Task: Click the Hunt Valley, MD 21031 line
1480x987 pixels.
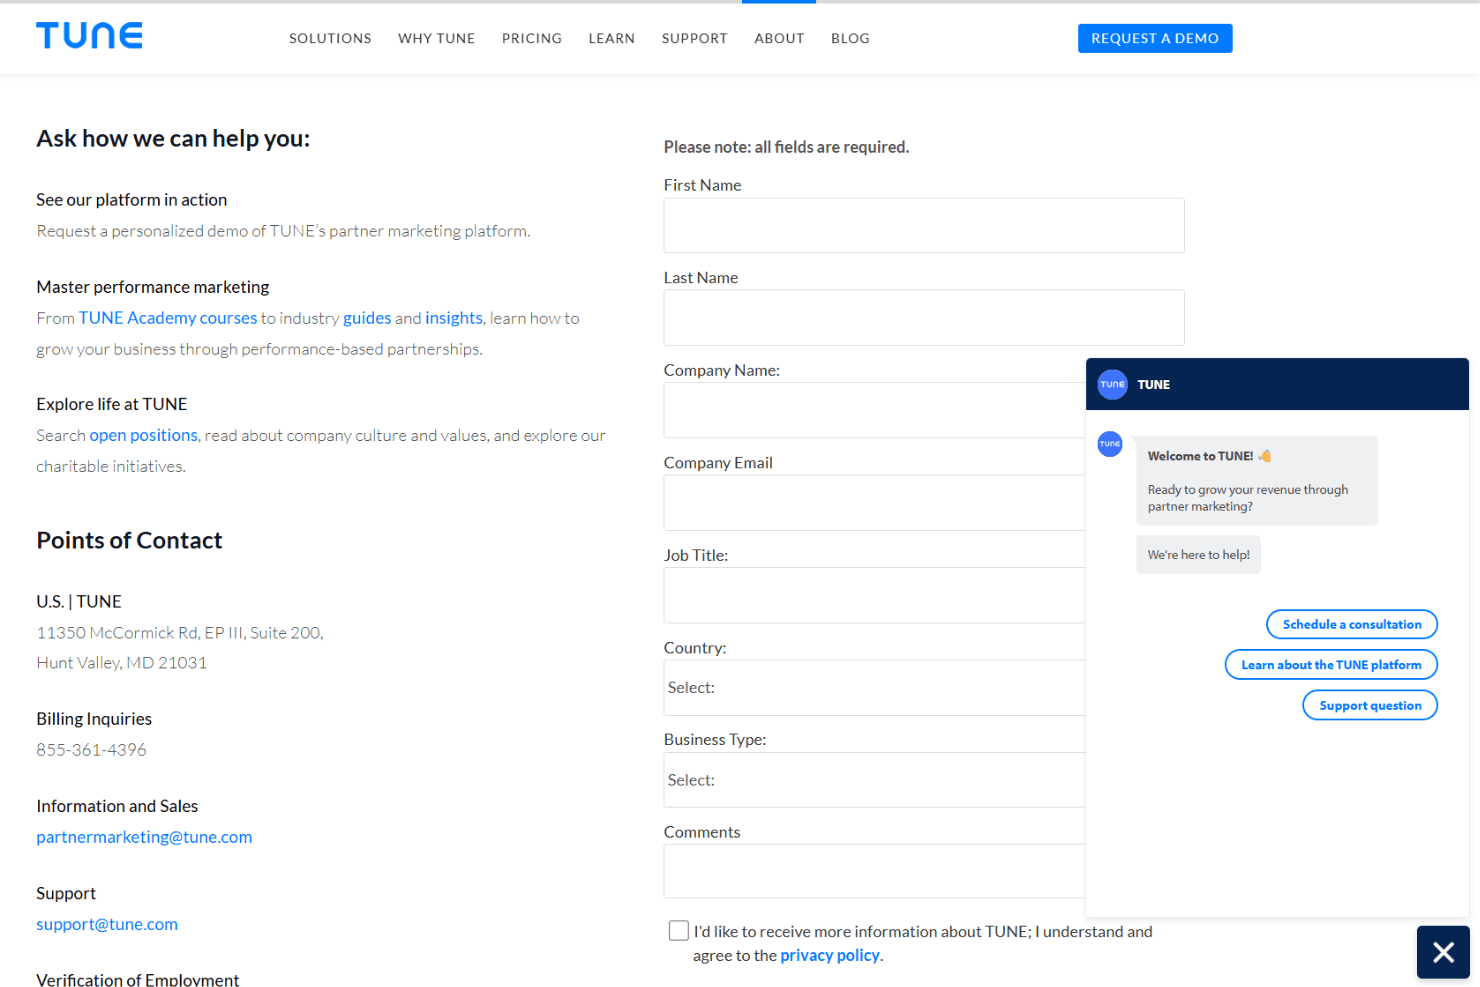Action: pos(122,663)
